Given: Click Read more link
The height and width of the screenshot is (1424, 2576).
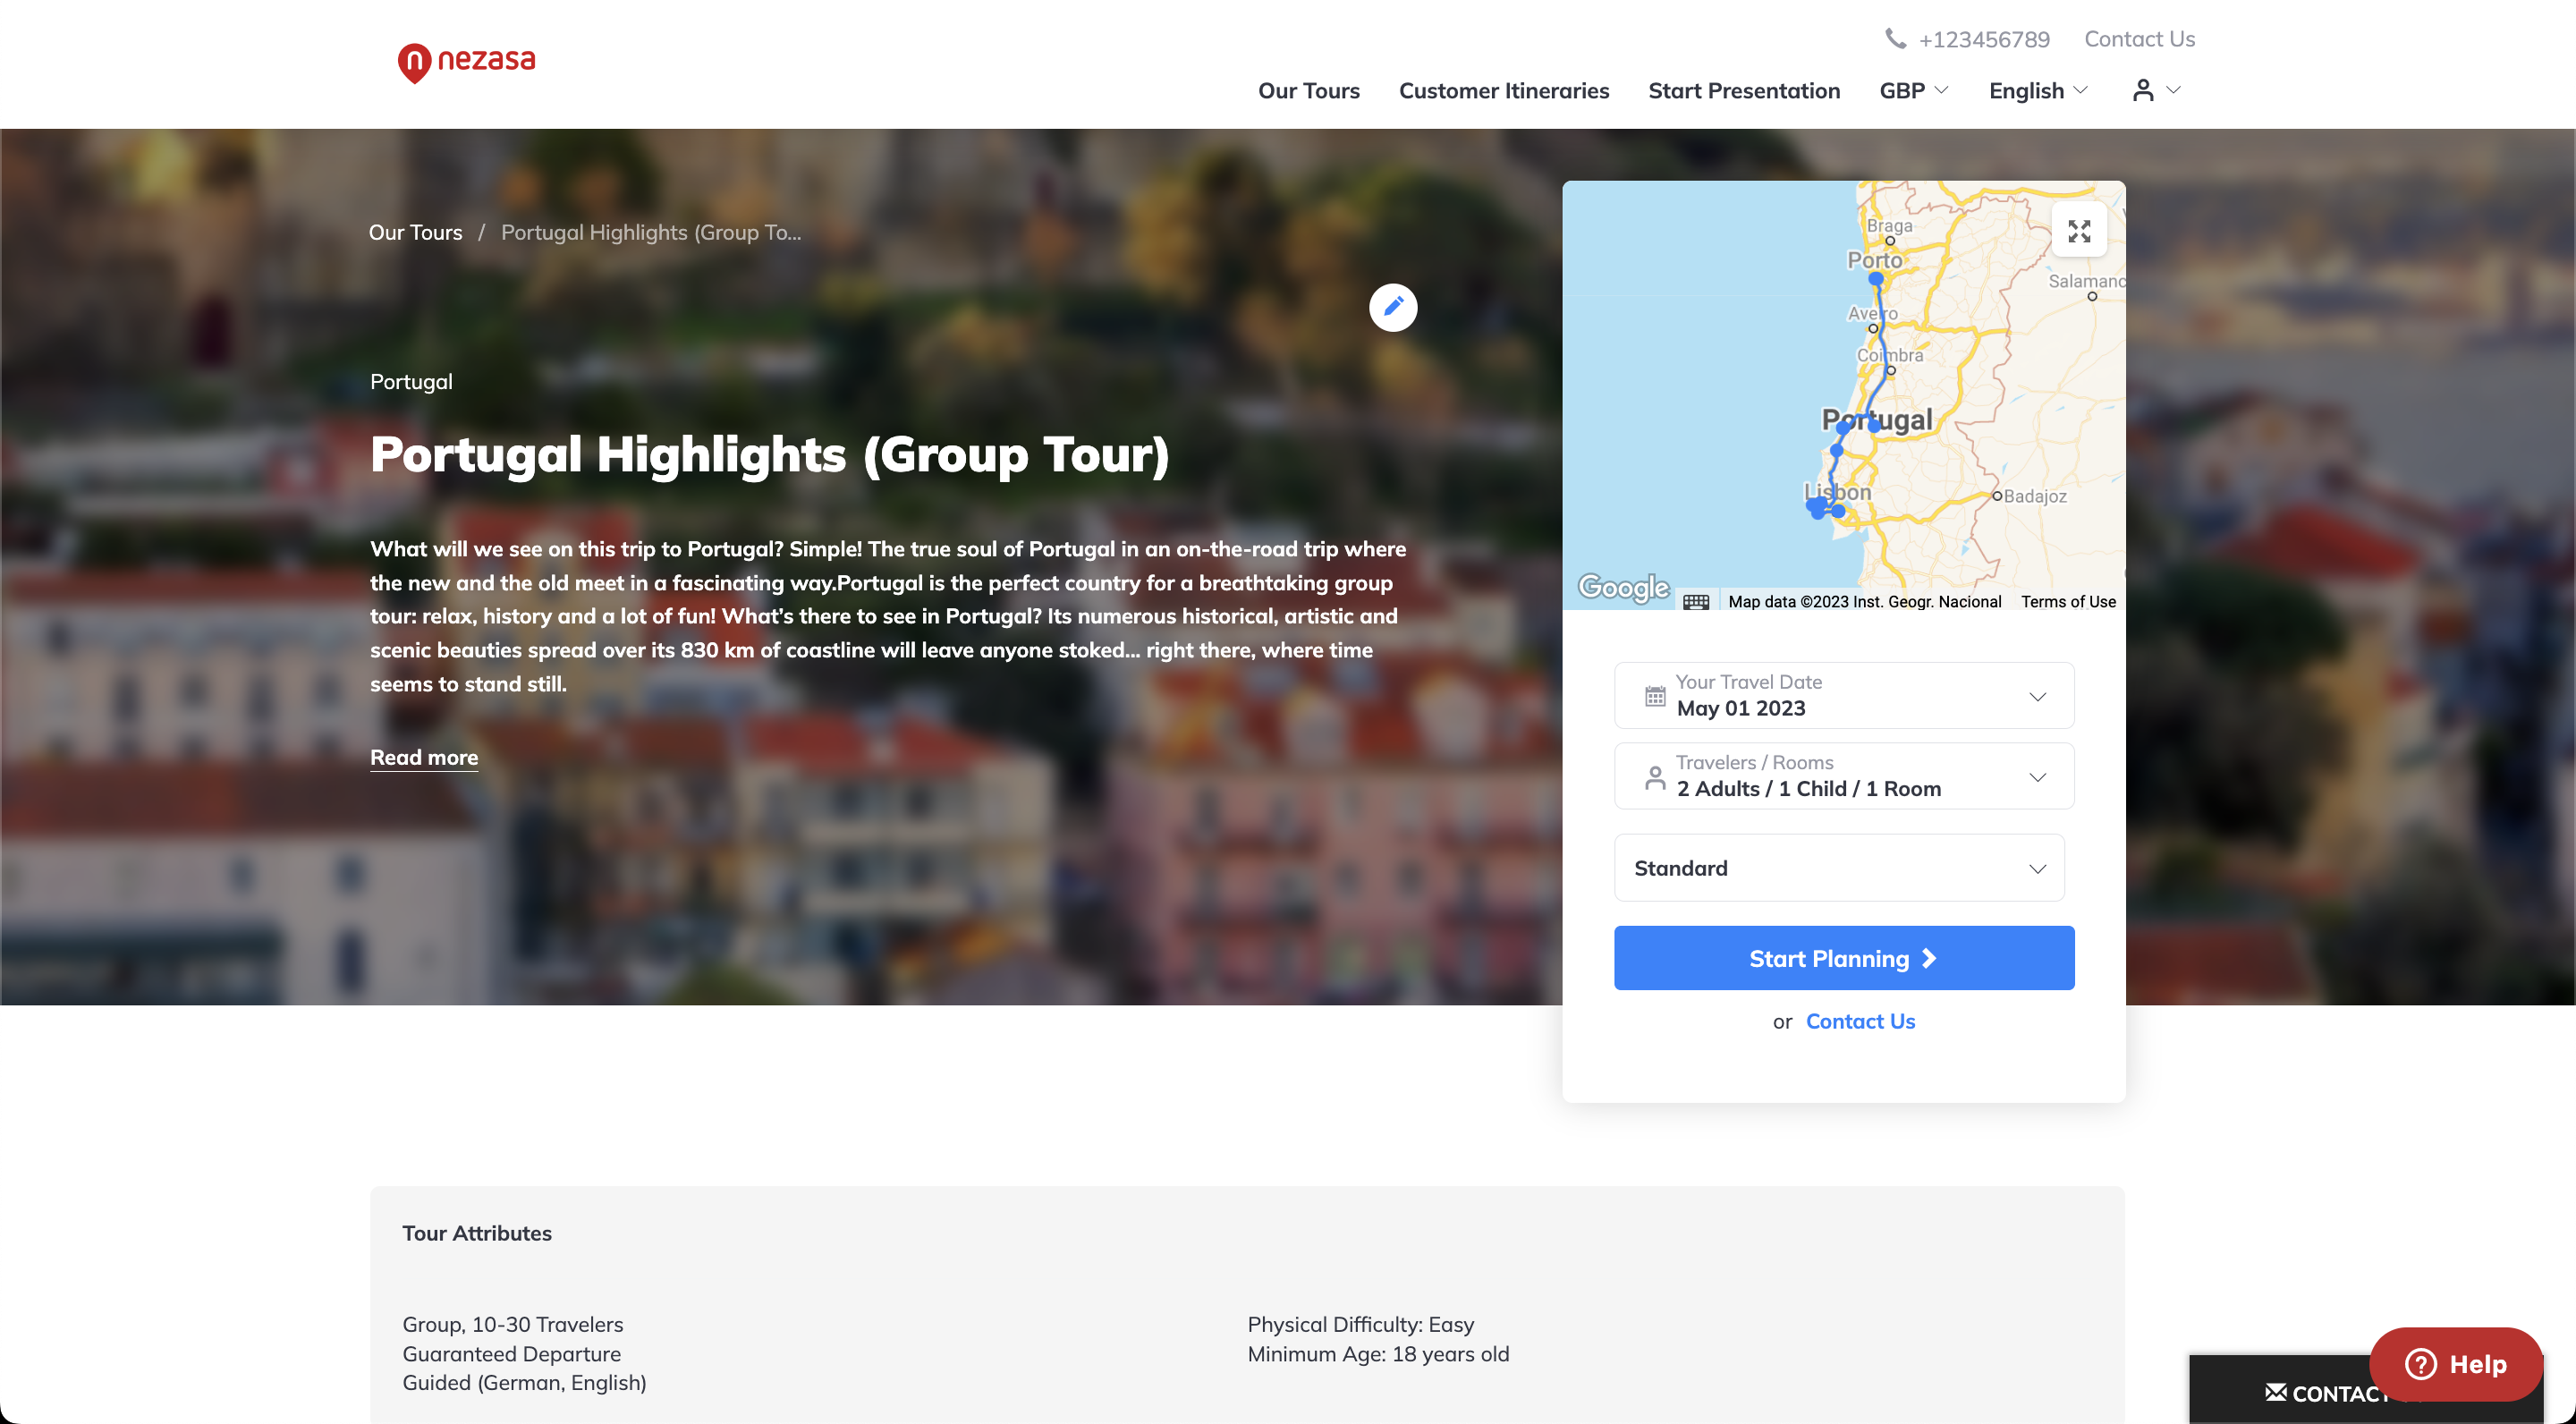Looking at the screenshot, I should pos(424,757).
